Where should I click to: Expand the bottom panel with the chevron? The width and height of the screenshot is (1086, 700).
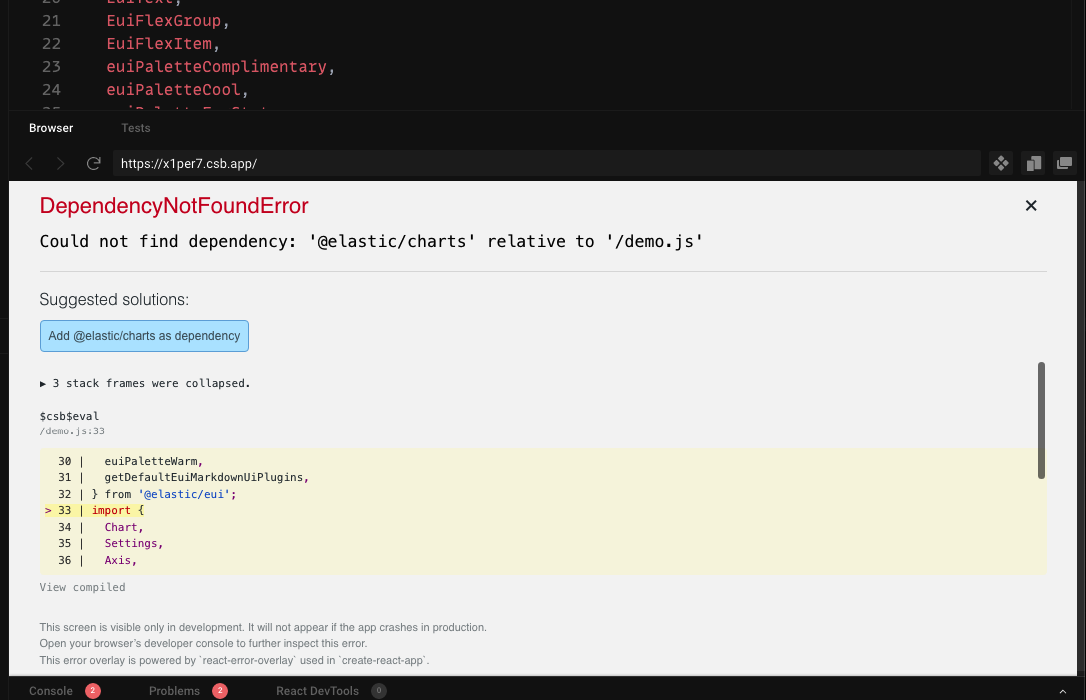(1063, 690)
